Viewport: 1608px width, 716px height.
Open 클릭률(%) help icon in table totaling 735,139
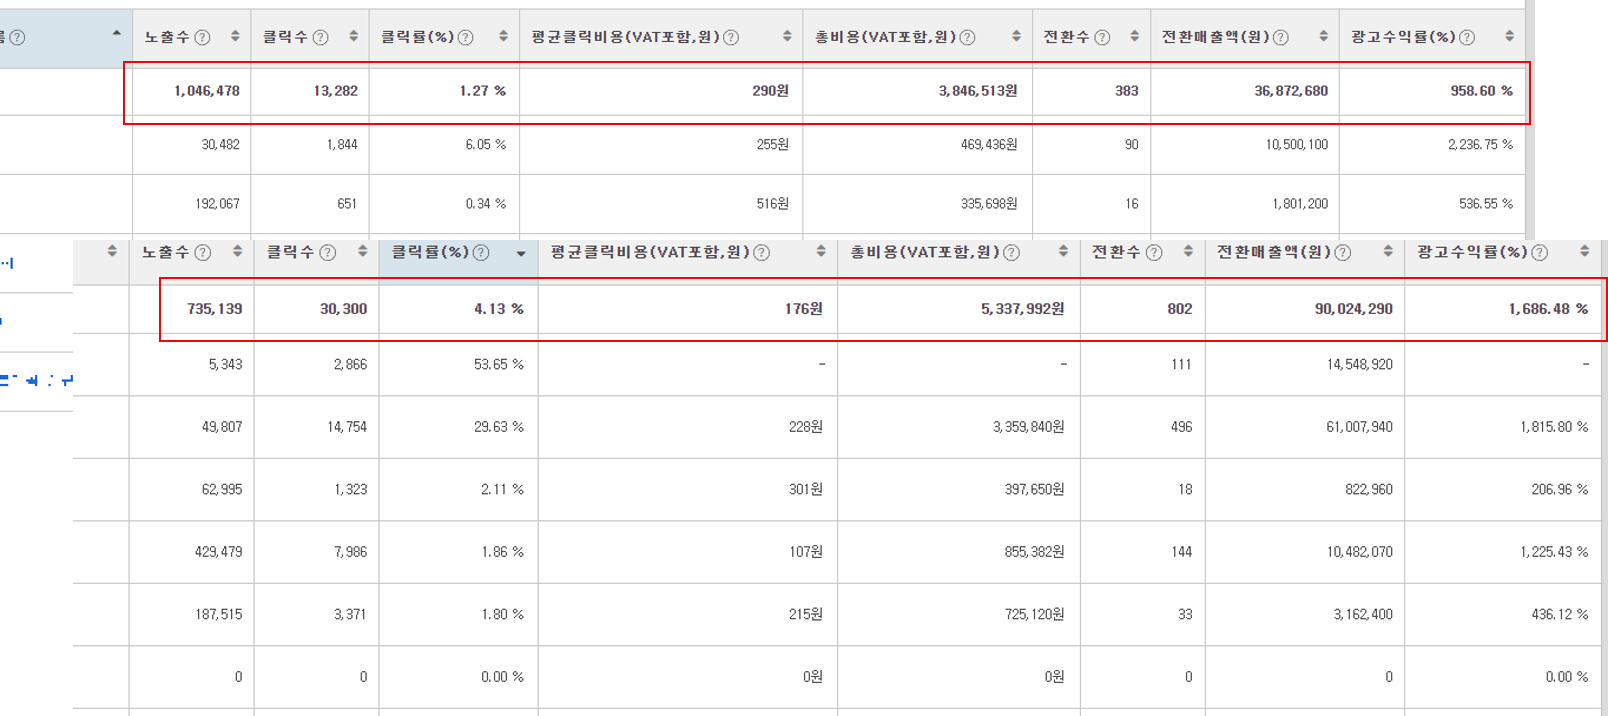481,252
